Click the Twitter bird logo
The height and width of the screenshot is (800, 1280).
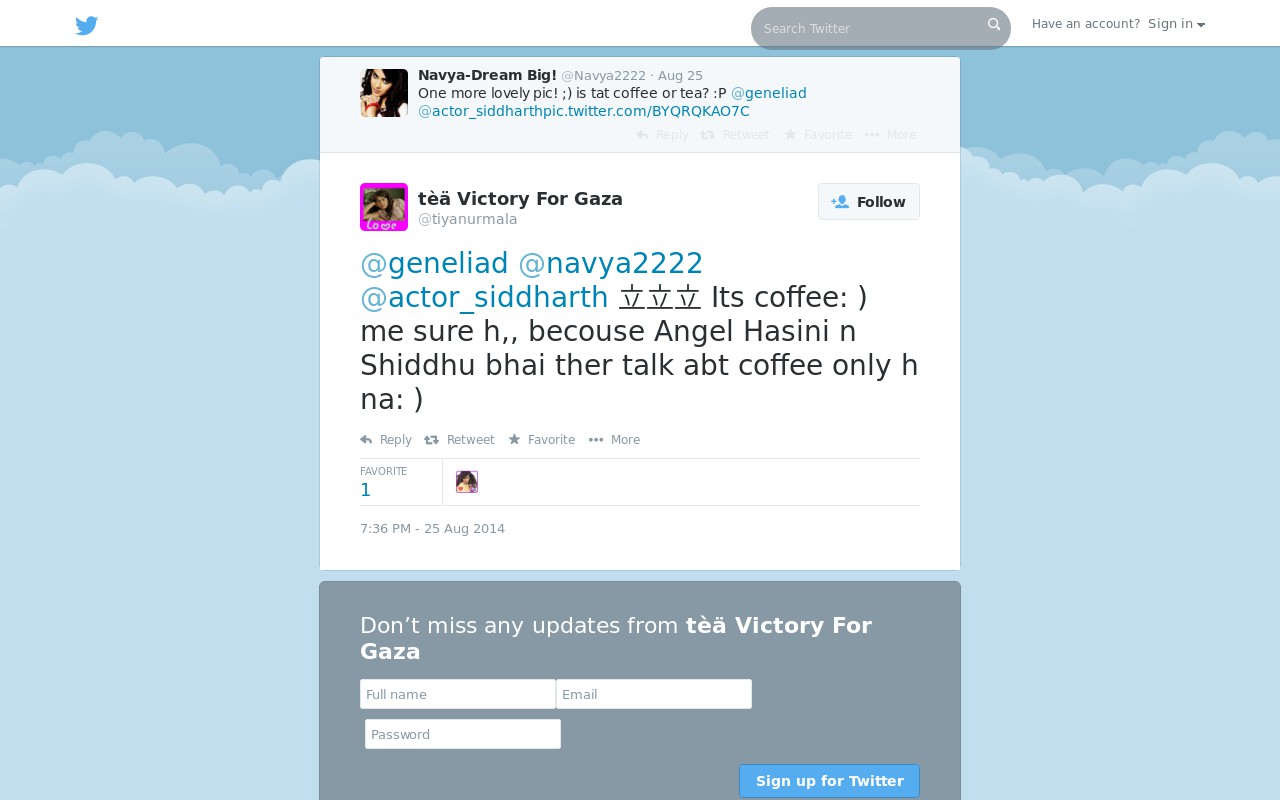click(87, 26)
